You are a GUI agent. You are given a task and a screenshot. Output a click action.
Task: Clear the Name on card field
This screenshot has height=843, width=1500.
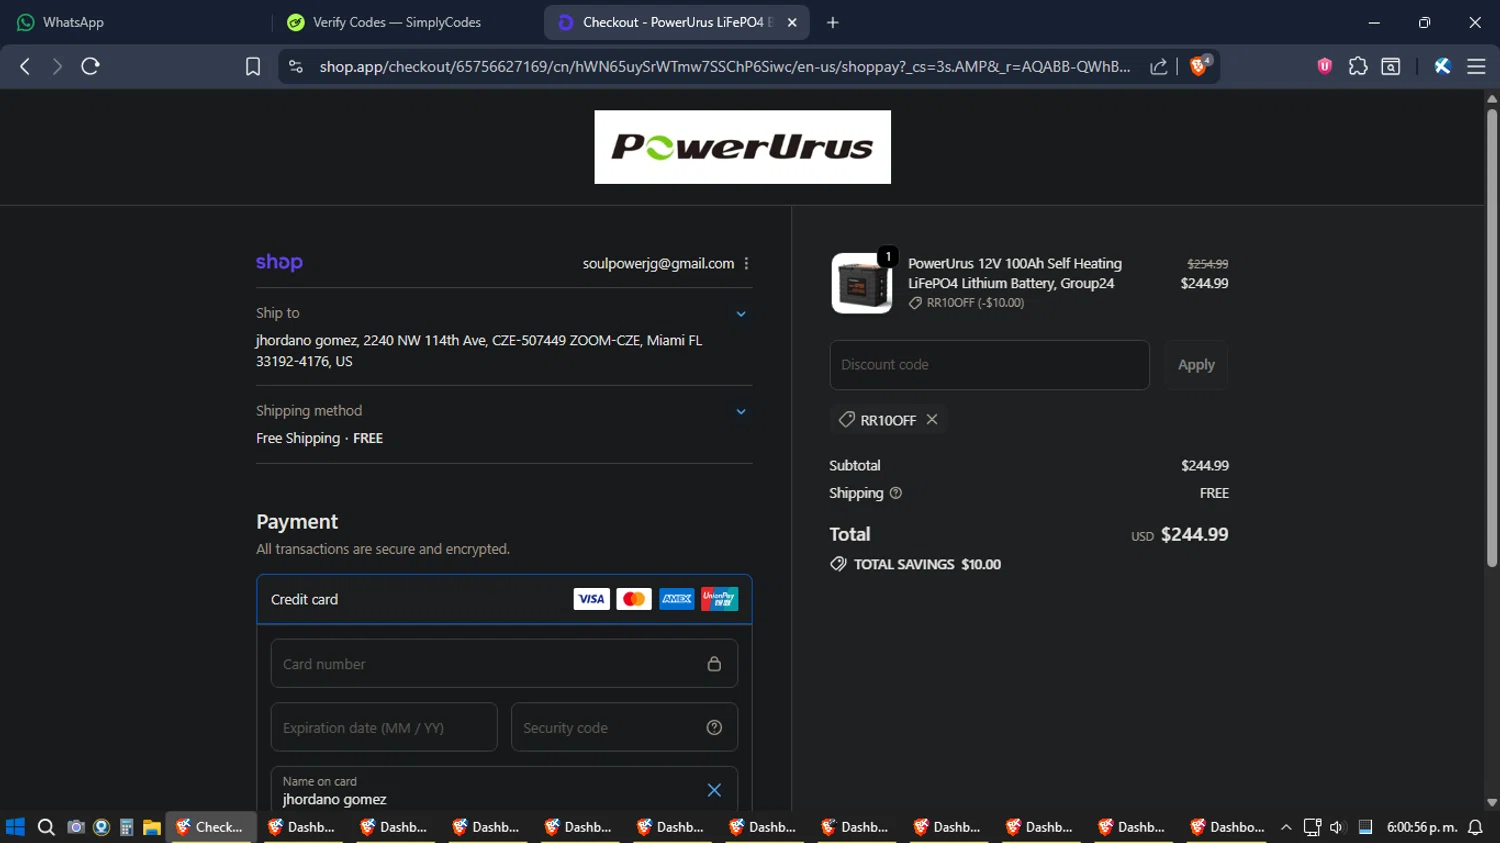tap(714, 790)
